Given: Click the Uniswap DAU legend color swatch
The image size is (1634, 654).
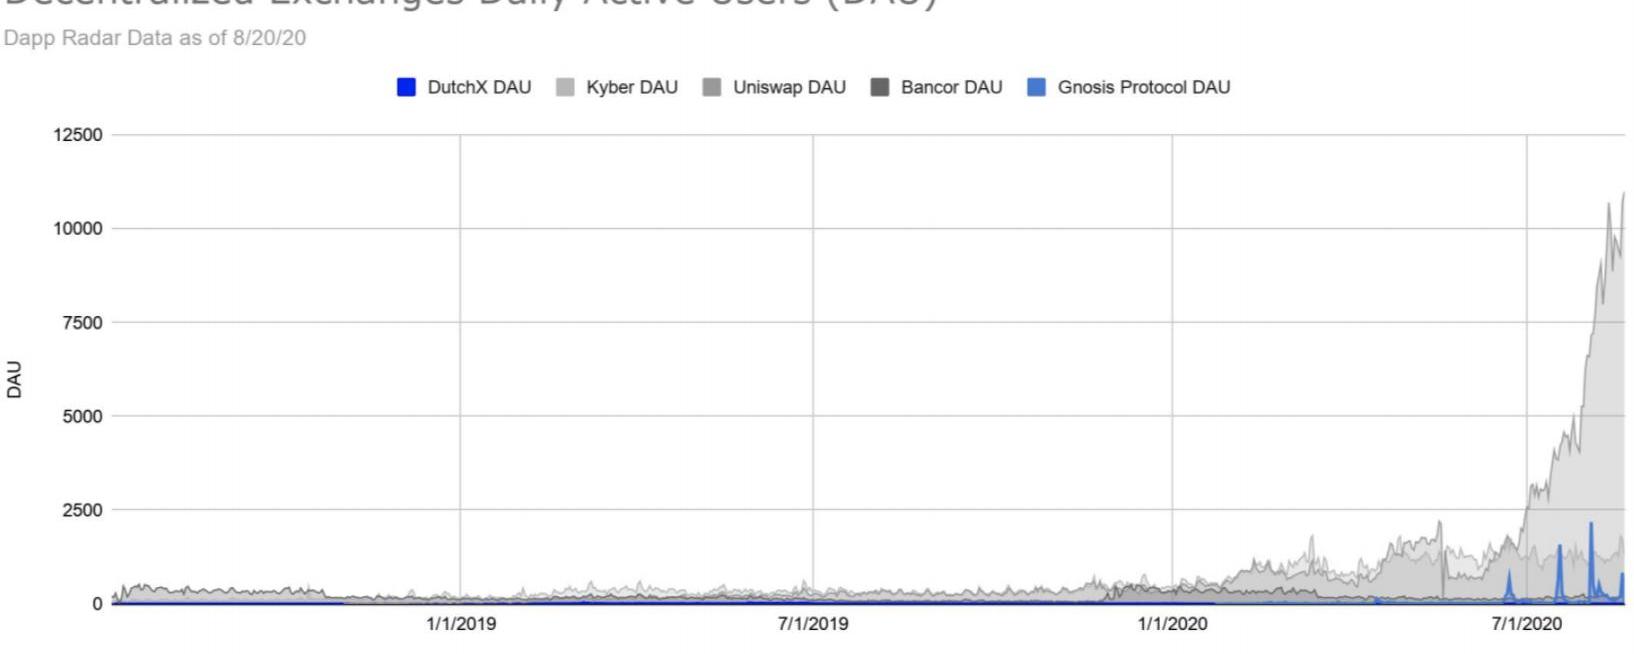Looking at the screenshot, I should [x=712, y=87].
